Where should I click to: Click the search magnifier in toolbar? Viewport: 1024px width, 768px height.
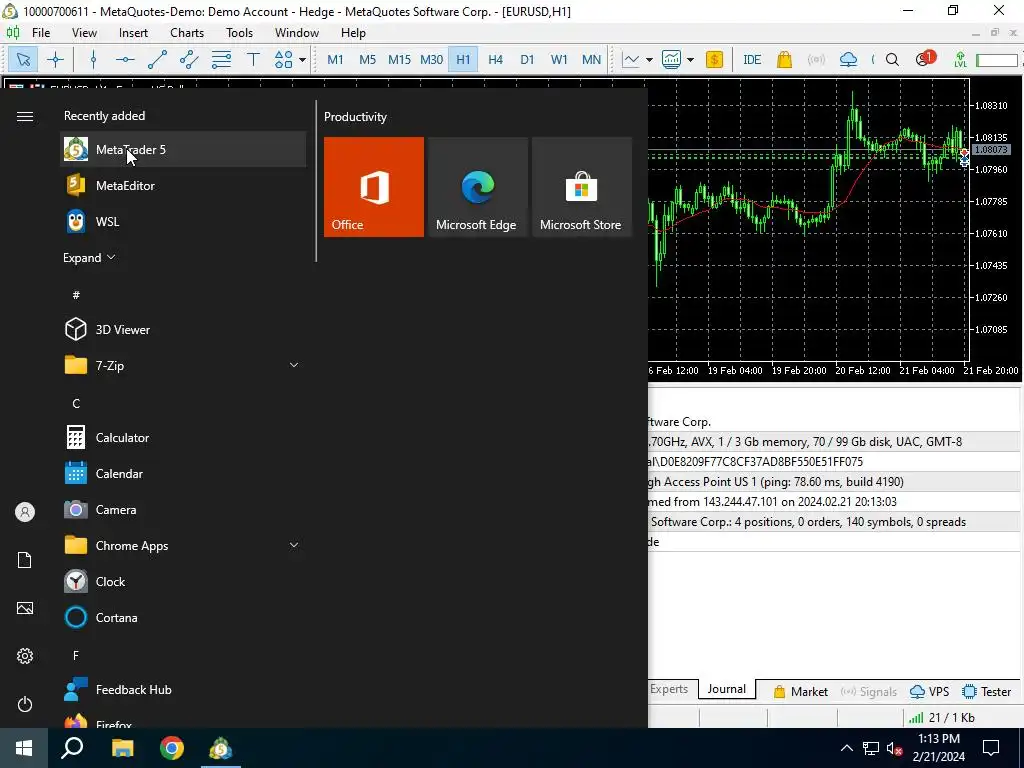click(892, 59)
